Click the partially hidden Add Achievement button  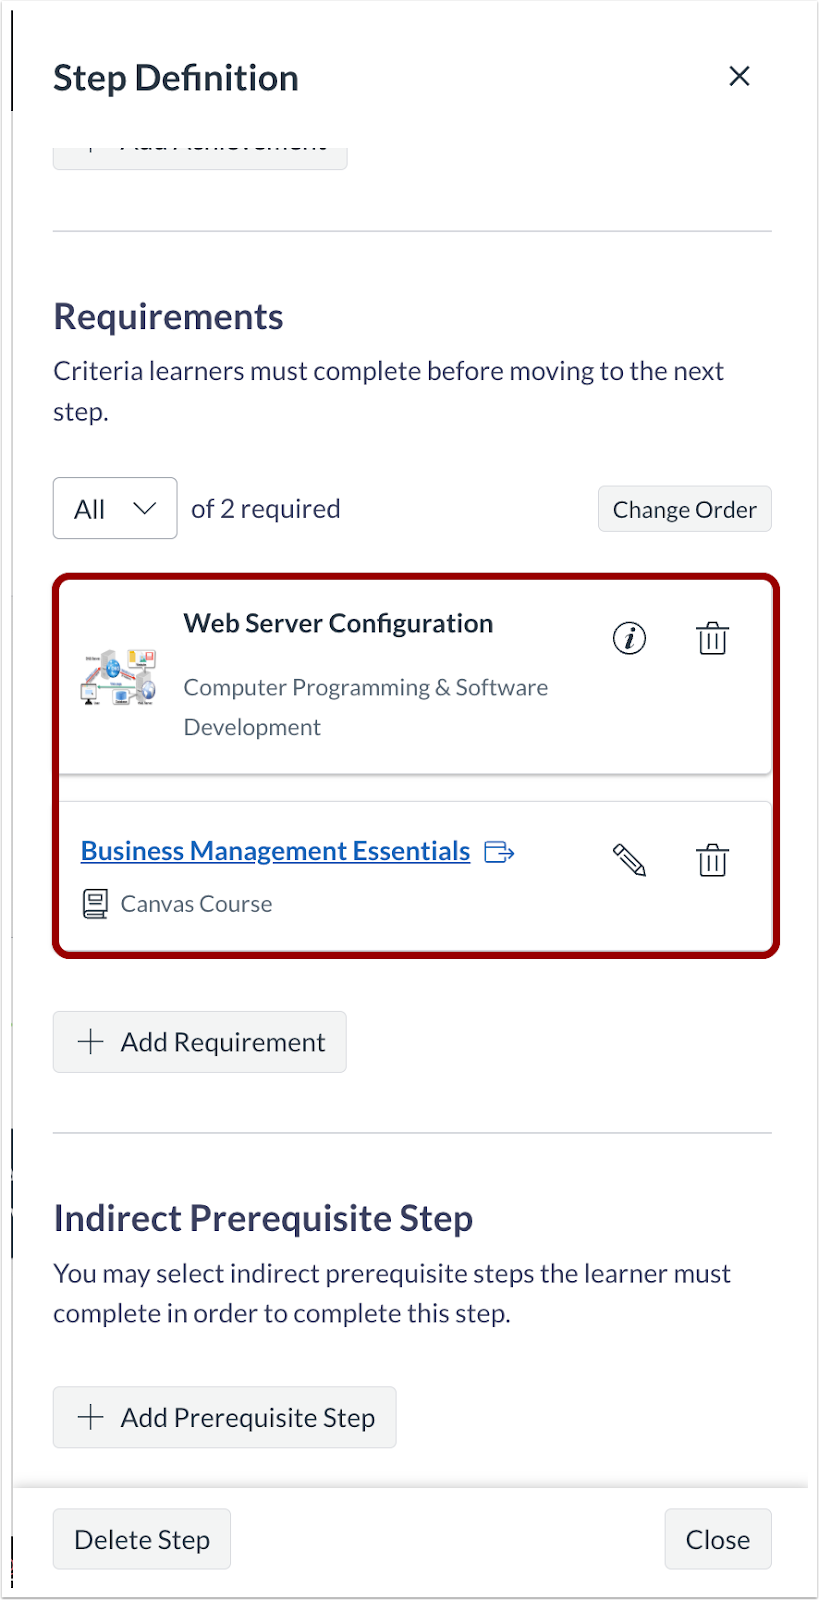coord(200,156)
